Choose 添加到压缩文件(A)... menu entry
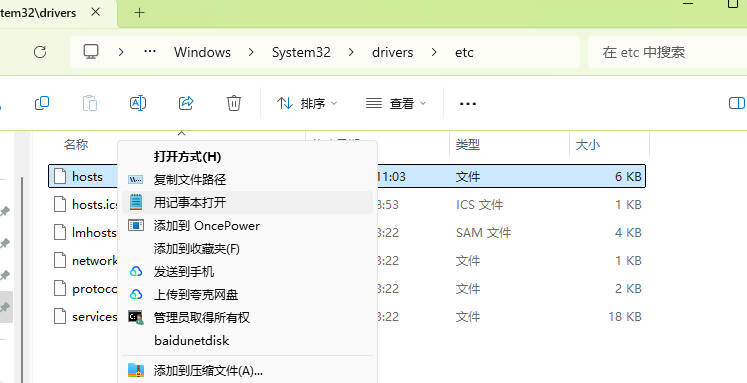 coord(247,371)
